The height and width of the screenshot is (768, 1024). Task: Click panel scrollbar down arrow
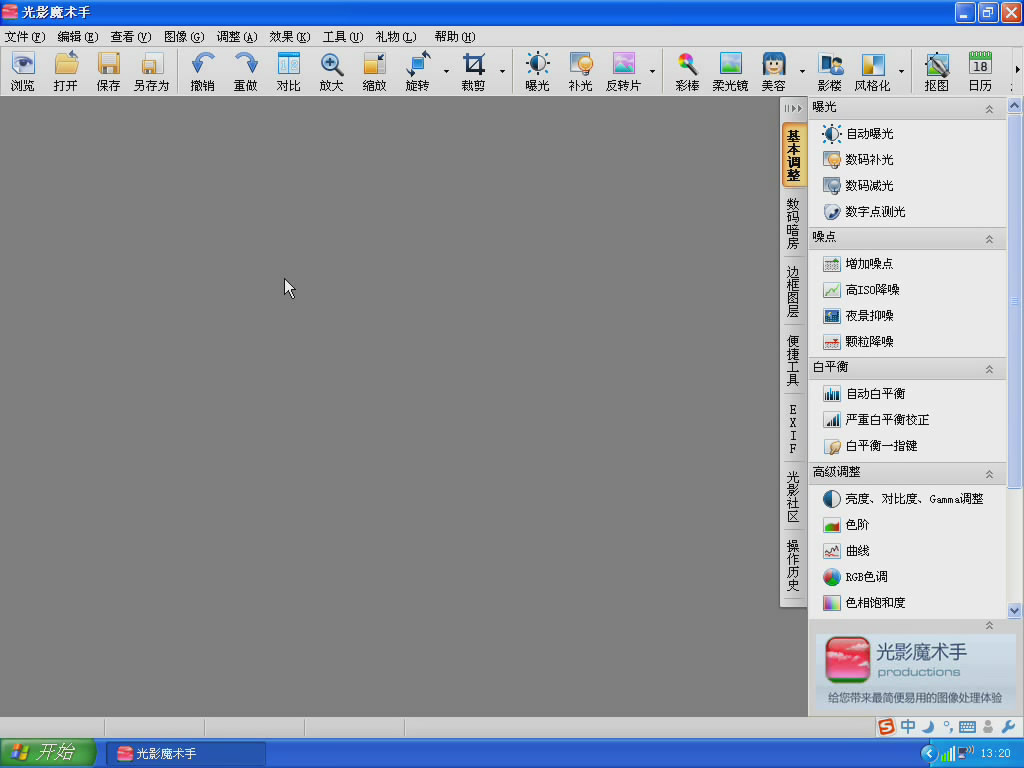point(1014,611)
